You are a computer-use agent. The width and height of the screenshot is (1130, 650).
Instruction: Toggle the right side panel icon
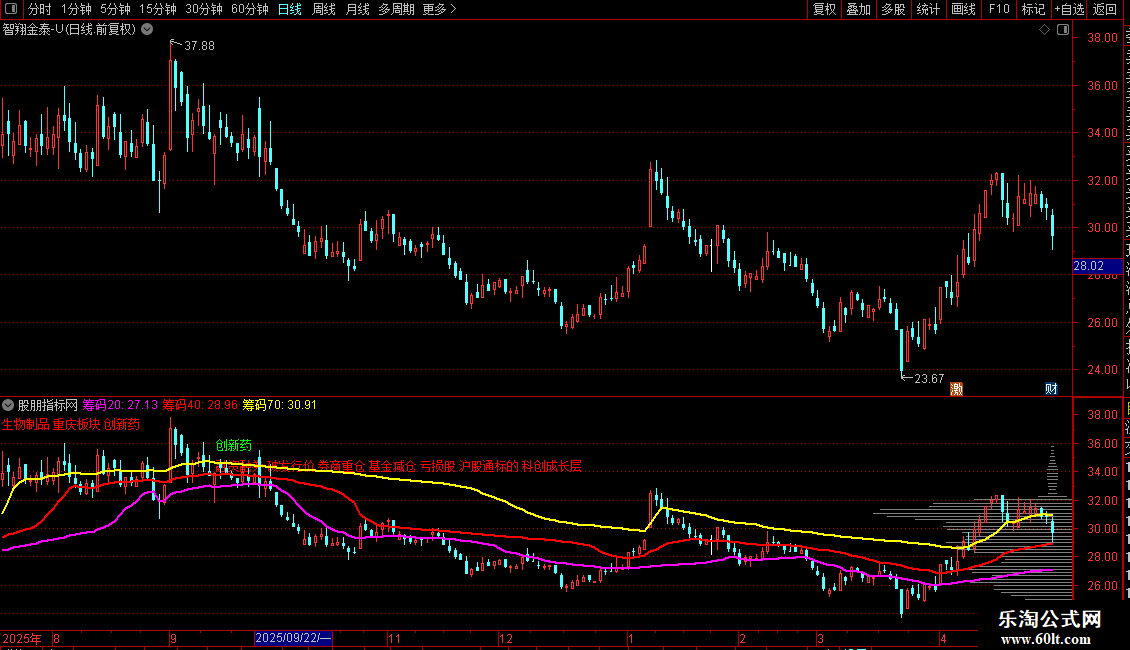1063,30
